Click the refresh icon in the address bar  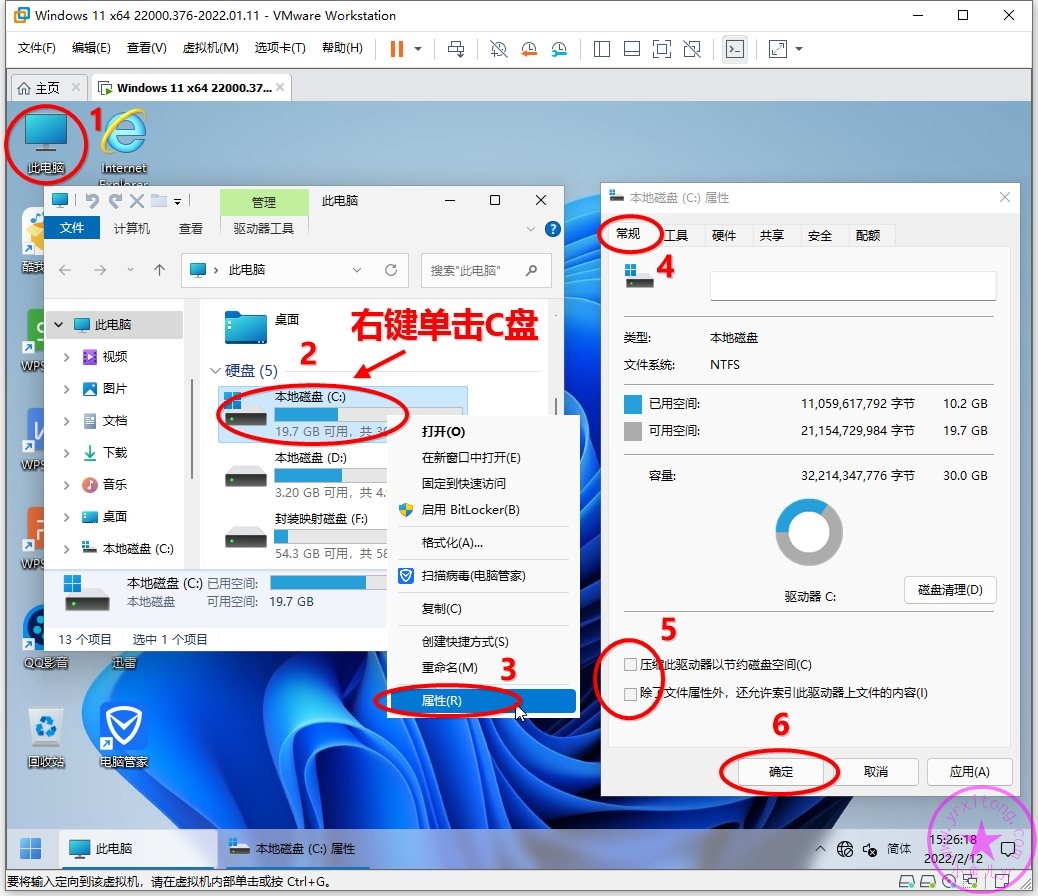[391, 270]
